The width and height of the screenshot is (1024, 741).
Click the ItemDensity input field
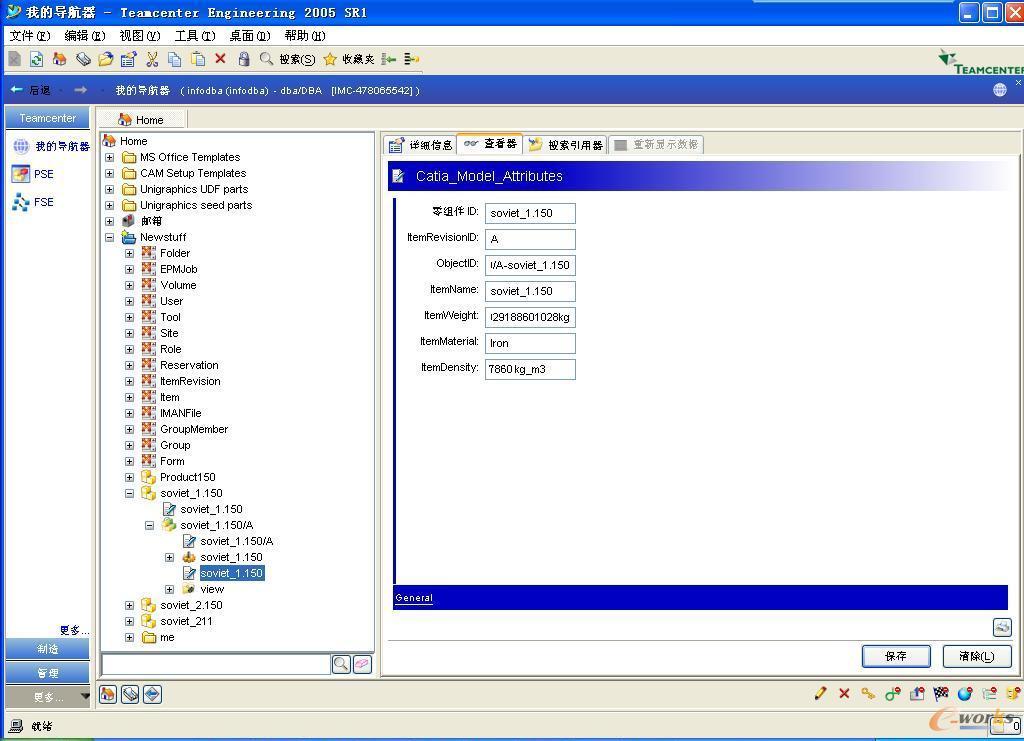[x=530, y=369]
